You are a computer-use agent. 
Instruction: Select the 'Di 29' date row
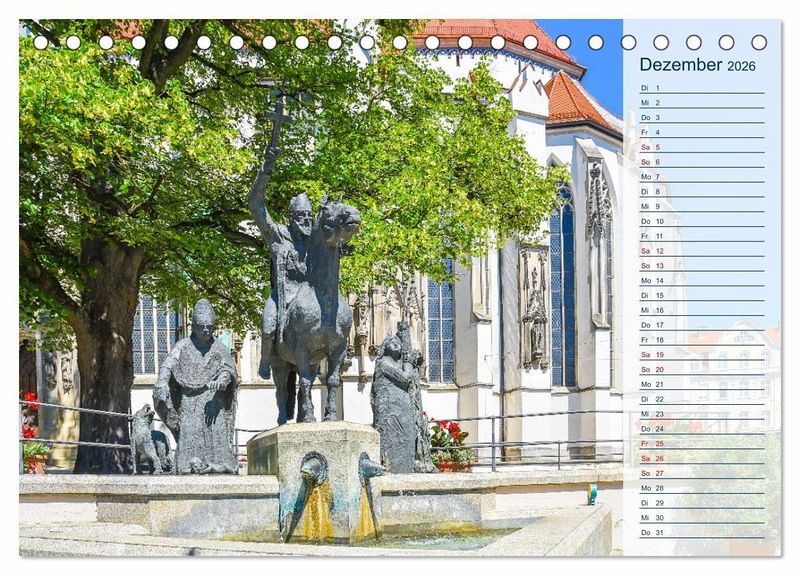(x=702, y=502)
